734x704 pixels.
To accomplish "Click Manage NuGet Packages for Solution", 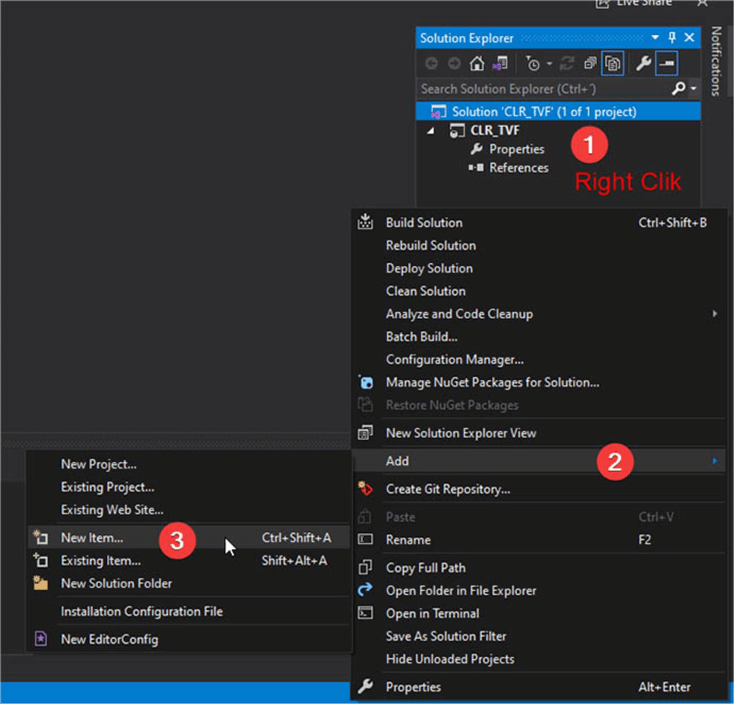I will tap(492, 382).
